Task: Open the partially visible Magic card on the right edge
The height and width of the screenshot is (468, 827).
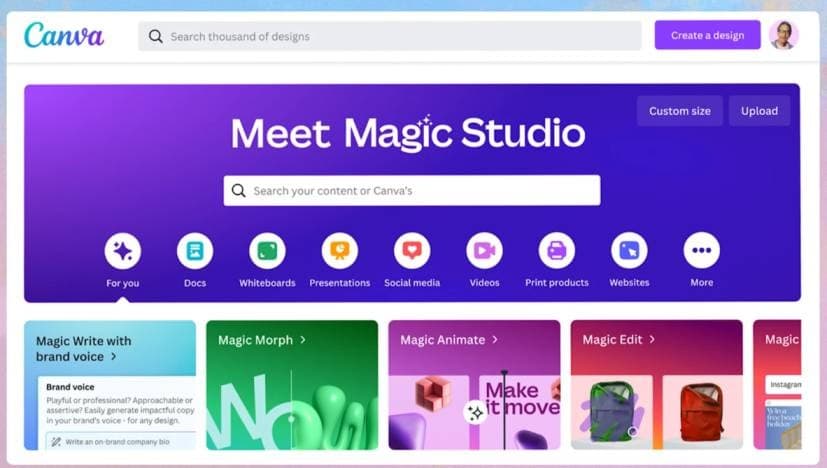Action: coord(777,385)
